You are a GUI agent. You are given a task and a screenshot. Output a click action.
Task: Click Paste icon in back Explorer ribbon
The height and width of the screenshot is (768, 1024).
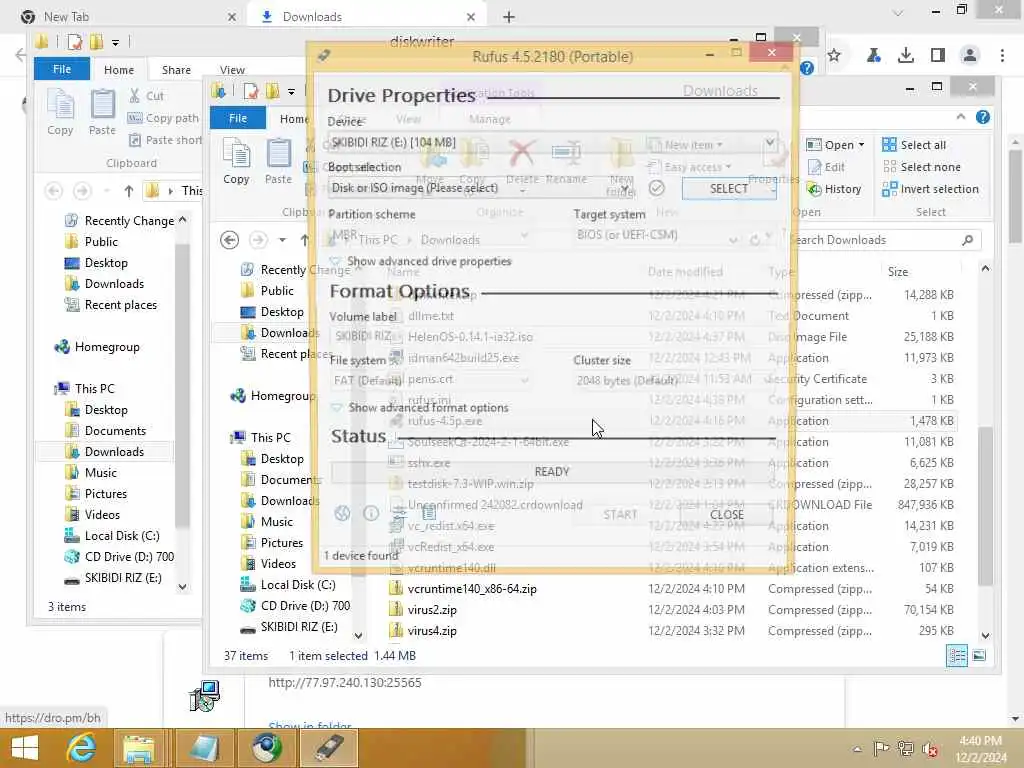[102, 111]
